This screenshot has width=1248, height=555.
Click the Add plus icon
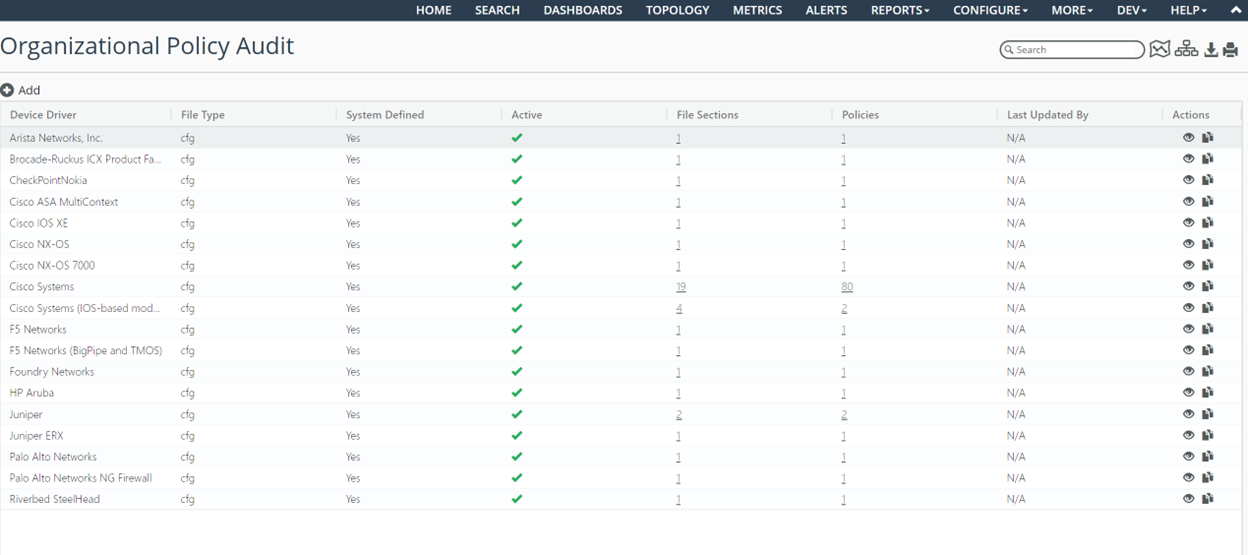pyautogui.click(x=7, y=90)
